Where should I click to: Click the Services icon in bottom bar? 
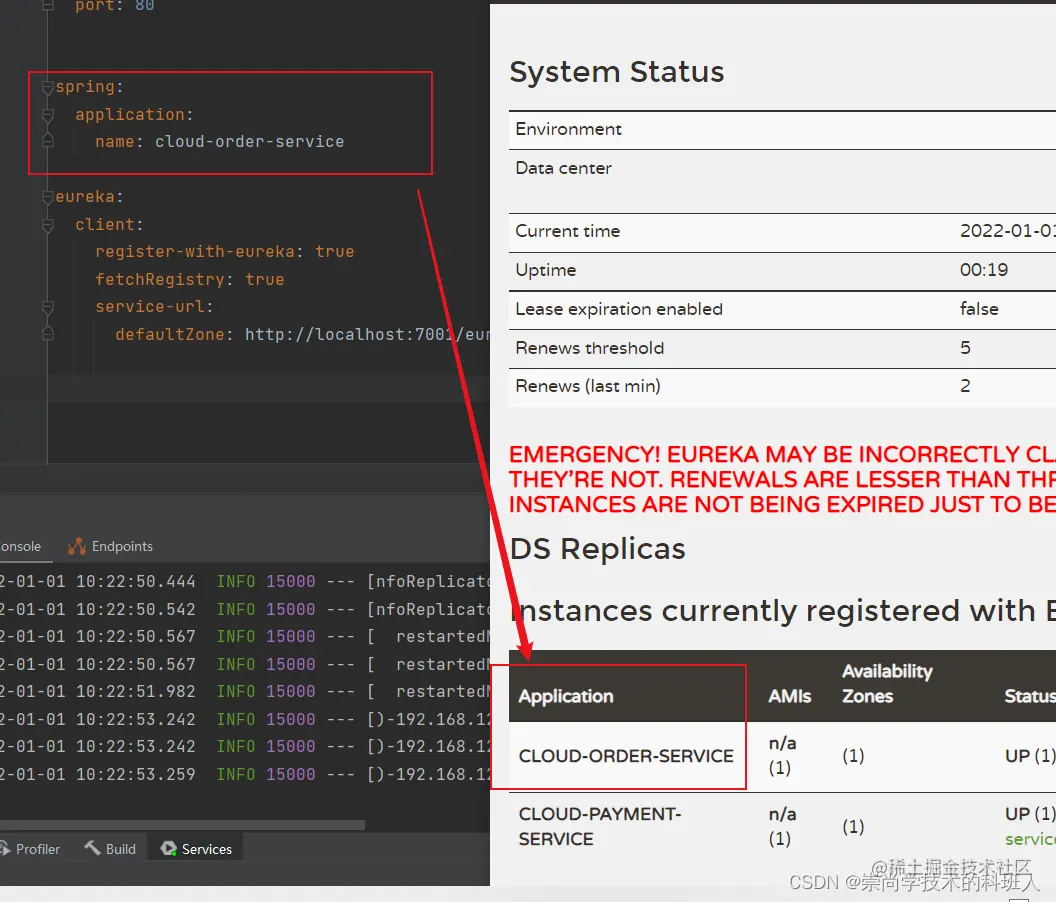[168, 849]
